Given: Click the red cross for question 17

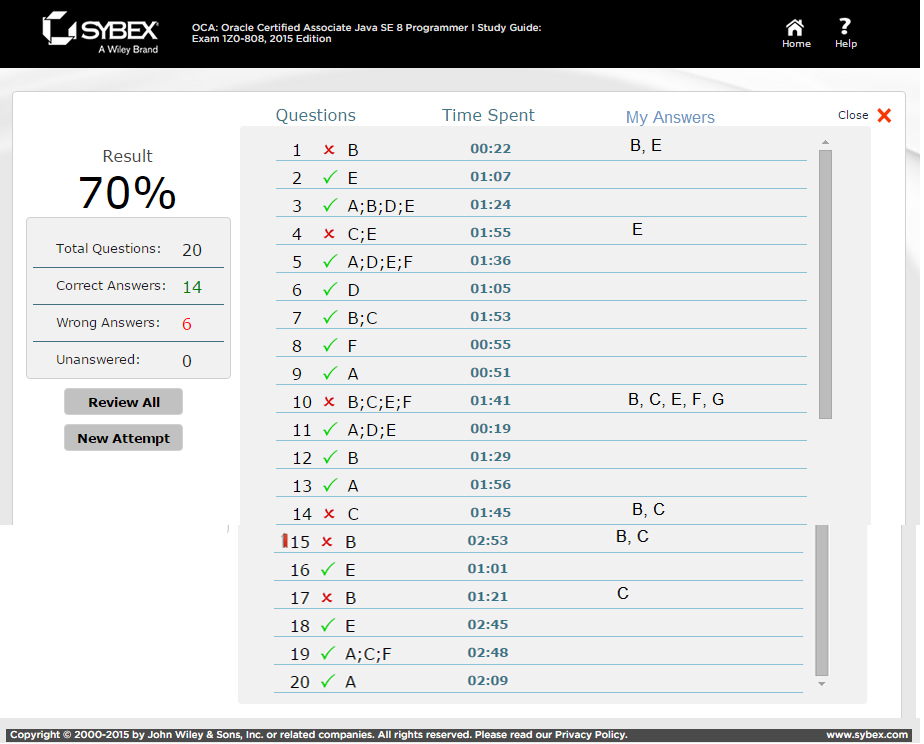Looking at the screenshot, I should (x=326, y=598).
